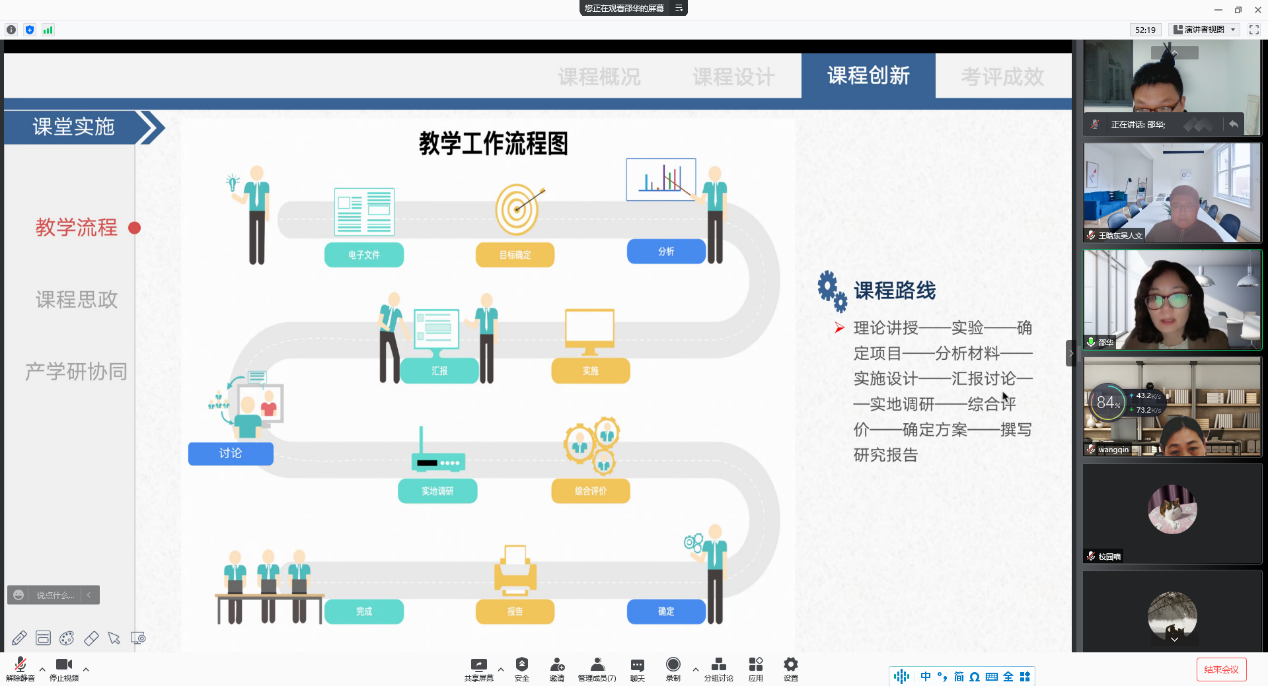Viewport: 1268px width, 686px height.
Task: Click Share Screen (共享屏幕) button
Action: [x=479, y=668]
